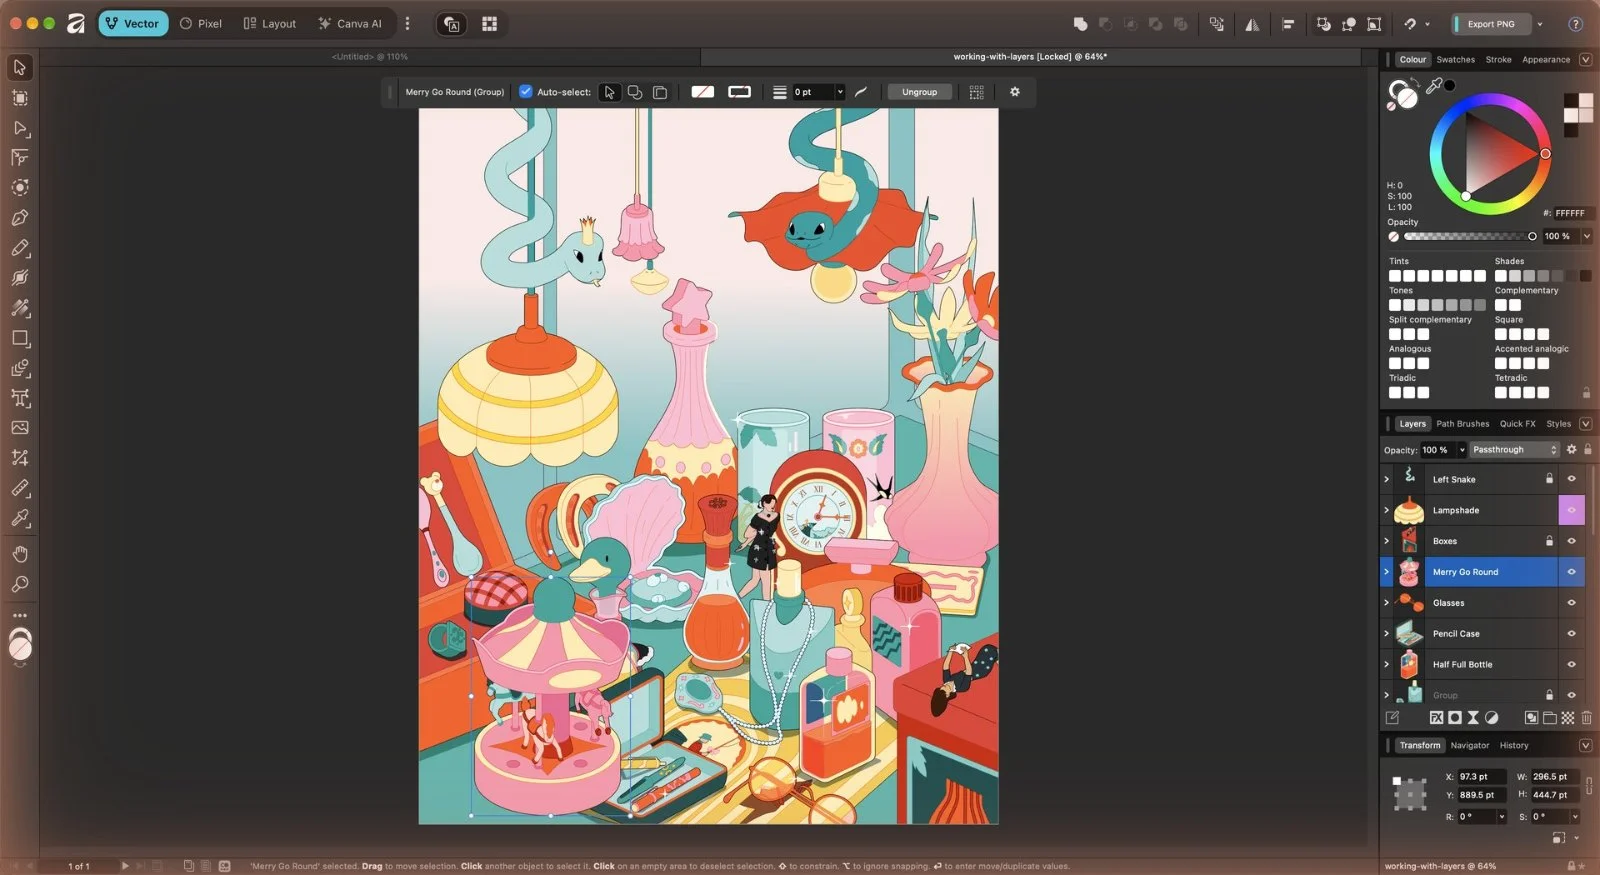Open the Passthrough blend mode dropdown
Viewport: 1600px width, 875px height.
1514,450
